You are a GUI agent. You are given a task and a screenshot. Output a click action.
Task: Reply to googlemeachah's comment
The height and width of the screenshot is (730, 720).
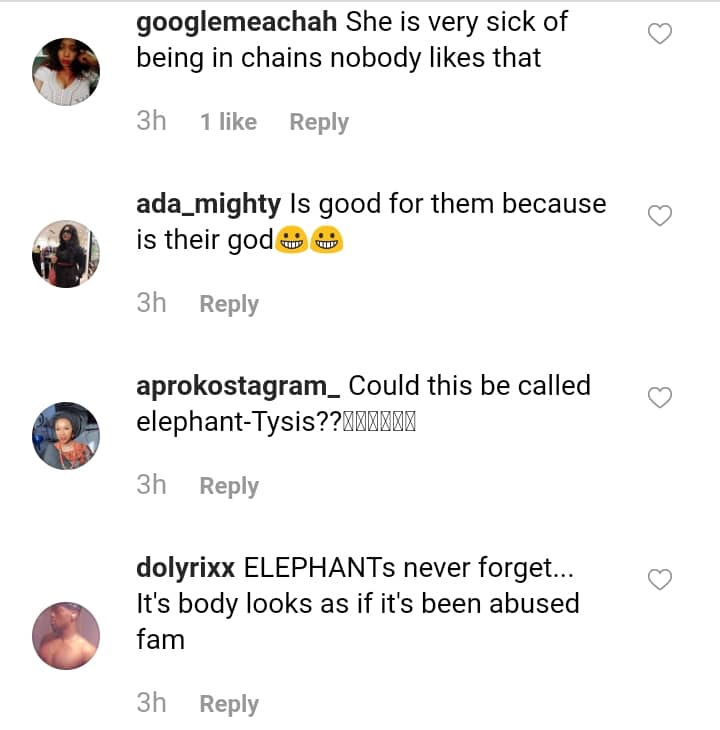319,122
